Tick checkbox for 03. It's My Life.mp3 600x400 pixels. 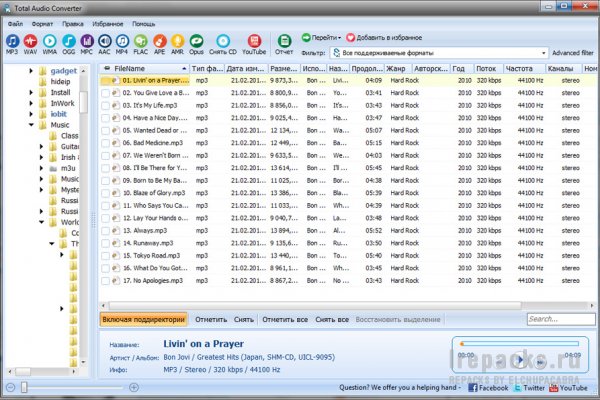tap(105, 106)
